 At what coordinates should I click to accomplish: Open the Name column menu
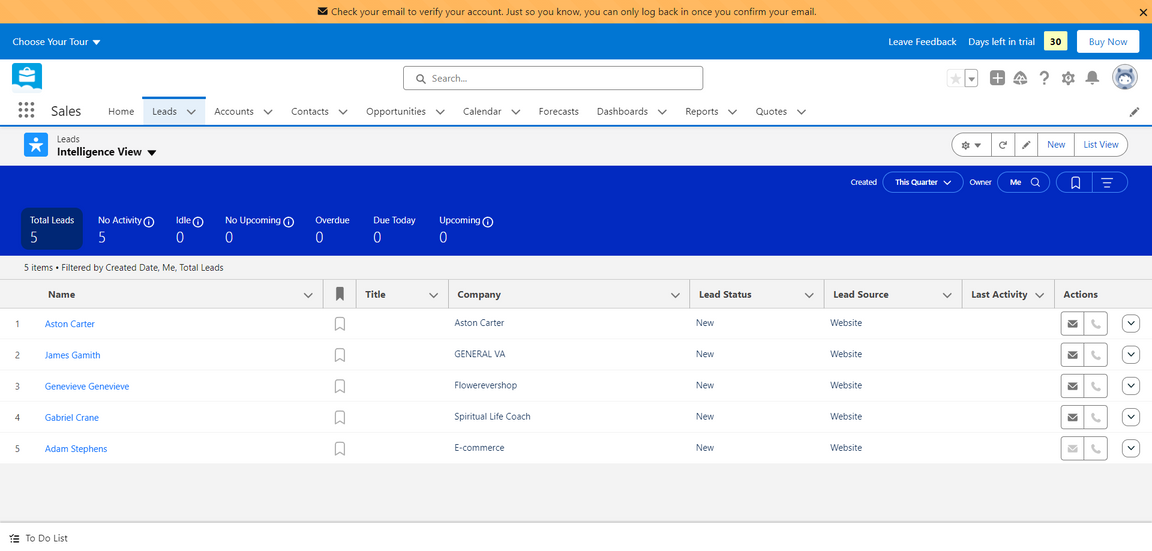click(x=308, y=295)
